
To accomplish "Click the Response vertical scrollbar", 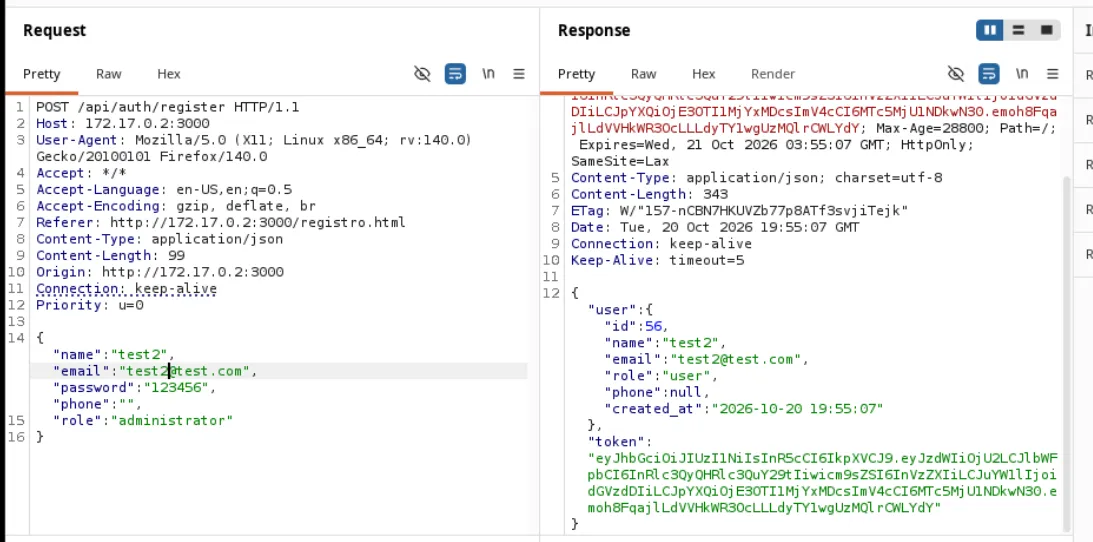I will 1067,355.
